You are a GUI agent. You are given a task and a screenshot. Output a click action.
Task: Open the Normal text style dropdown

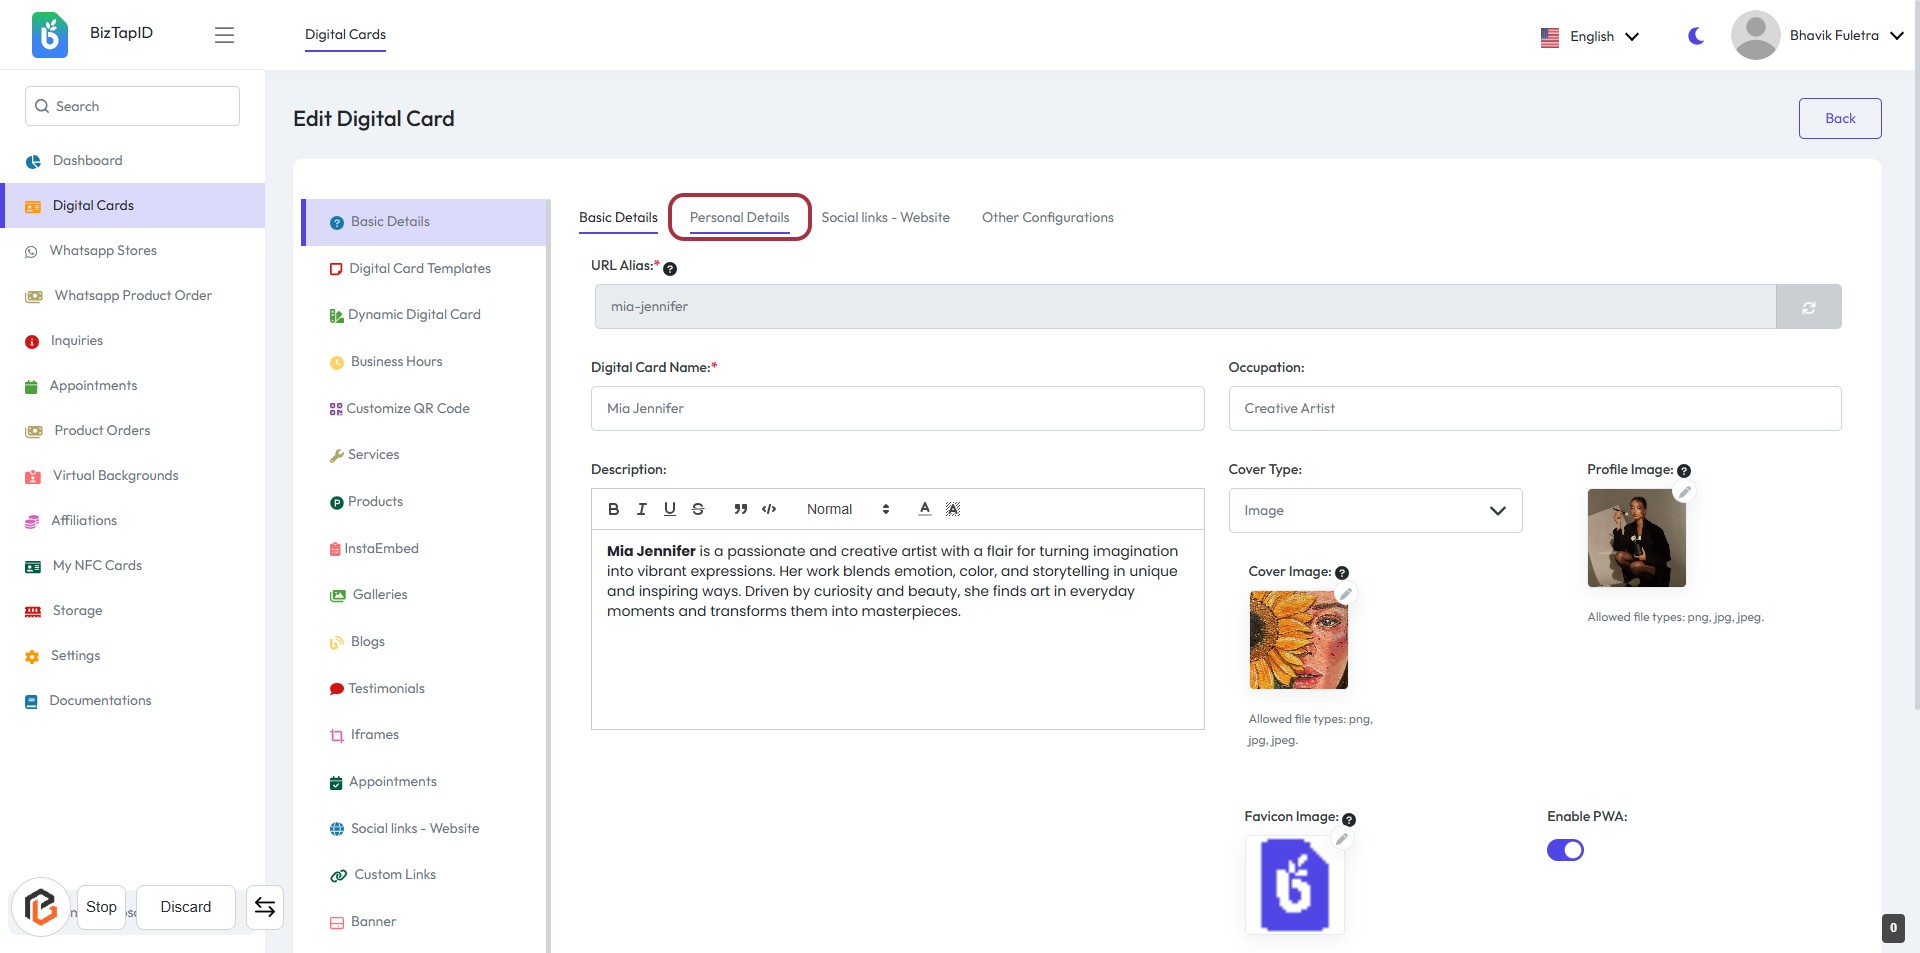click(x=847, y=509)
